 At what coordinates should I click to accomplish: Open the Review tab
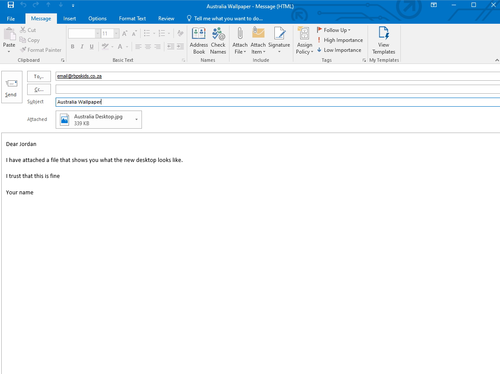[166, 19]
